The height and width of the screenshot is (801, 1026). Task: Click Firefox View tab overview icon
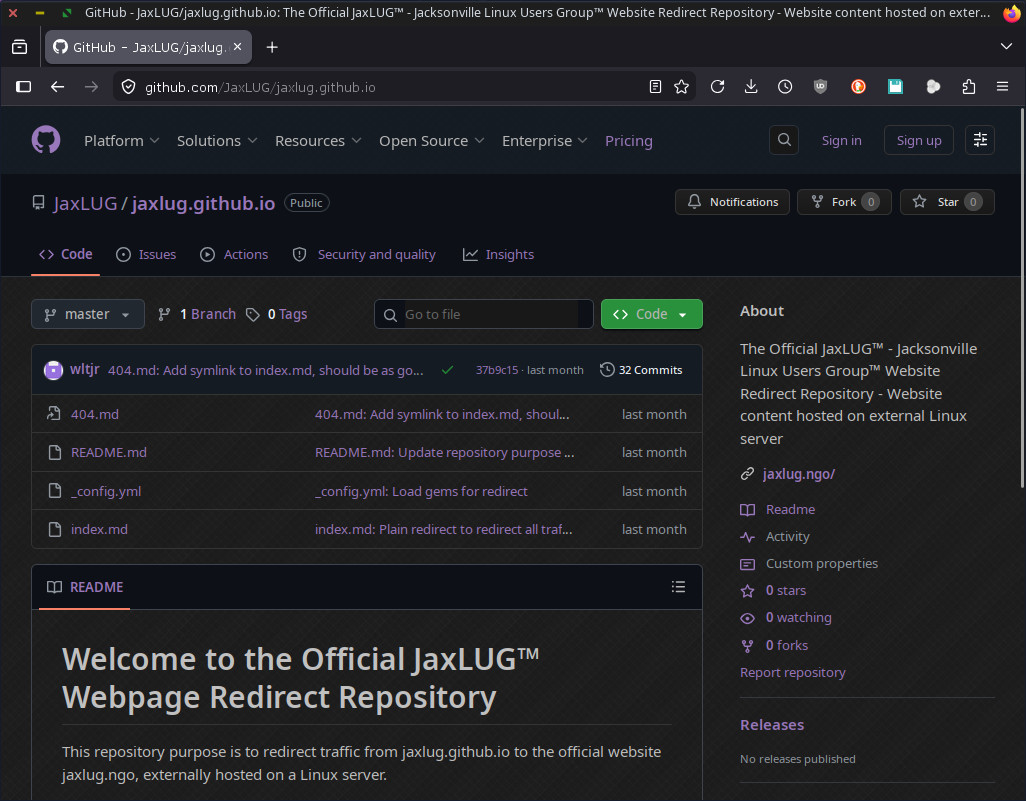pyautogui.click(x=20, y=47)
